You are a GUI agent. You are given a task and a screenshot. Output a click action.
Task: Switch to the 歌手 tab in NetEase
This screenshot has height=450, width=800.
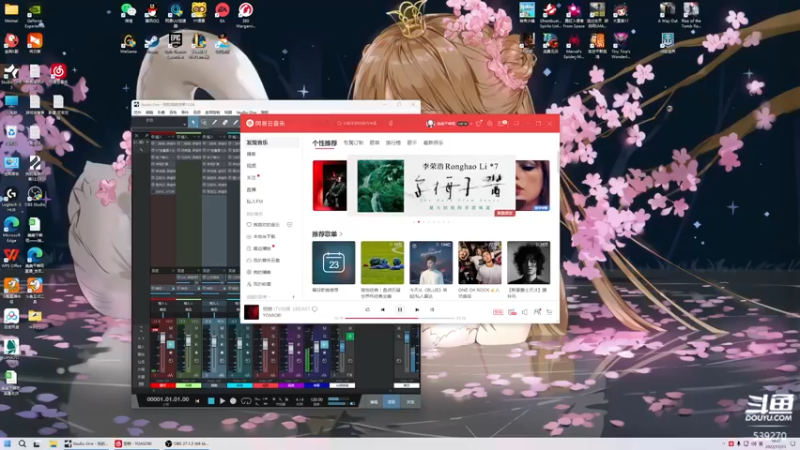[x=412, y=143]
